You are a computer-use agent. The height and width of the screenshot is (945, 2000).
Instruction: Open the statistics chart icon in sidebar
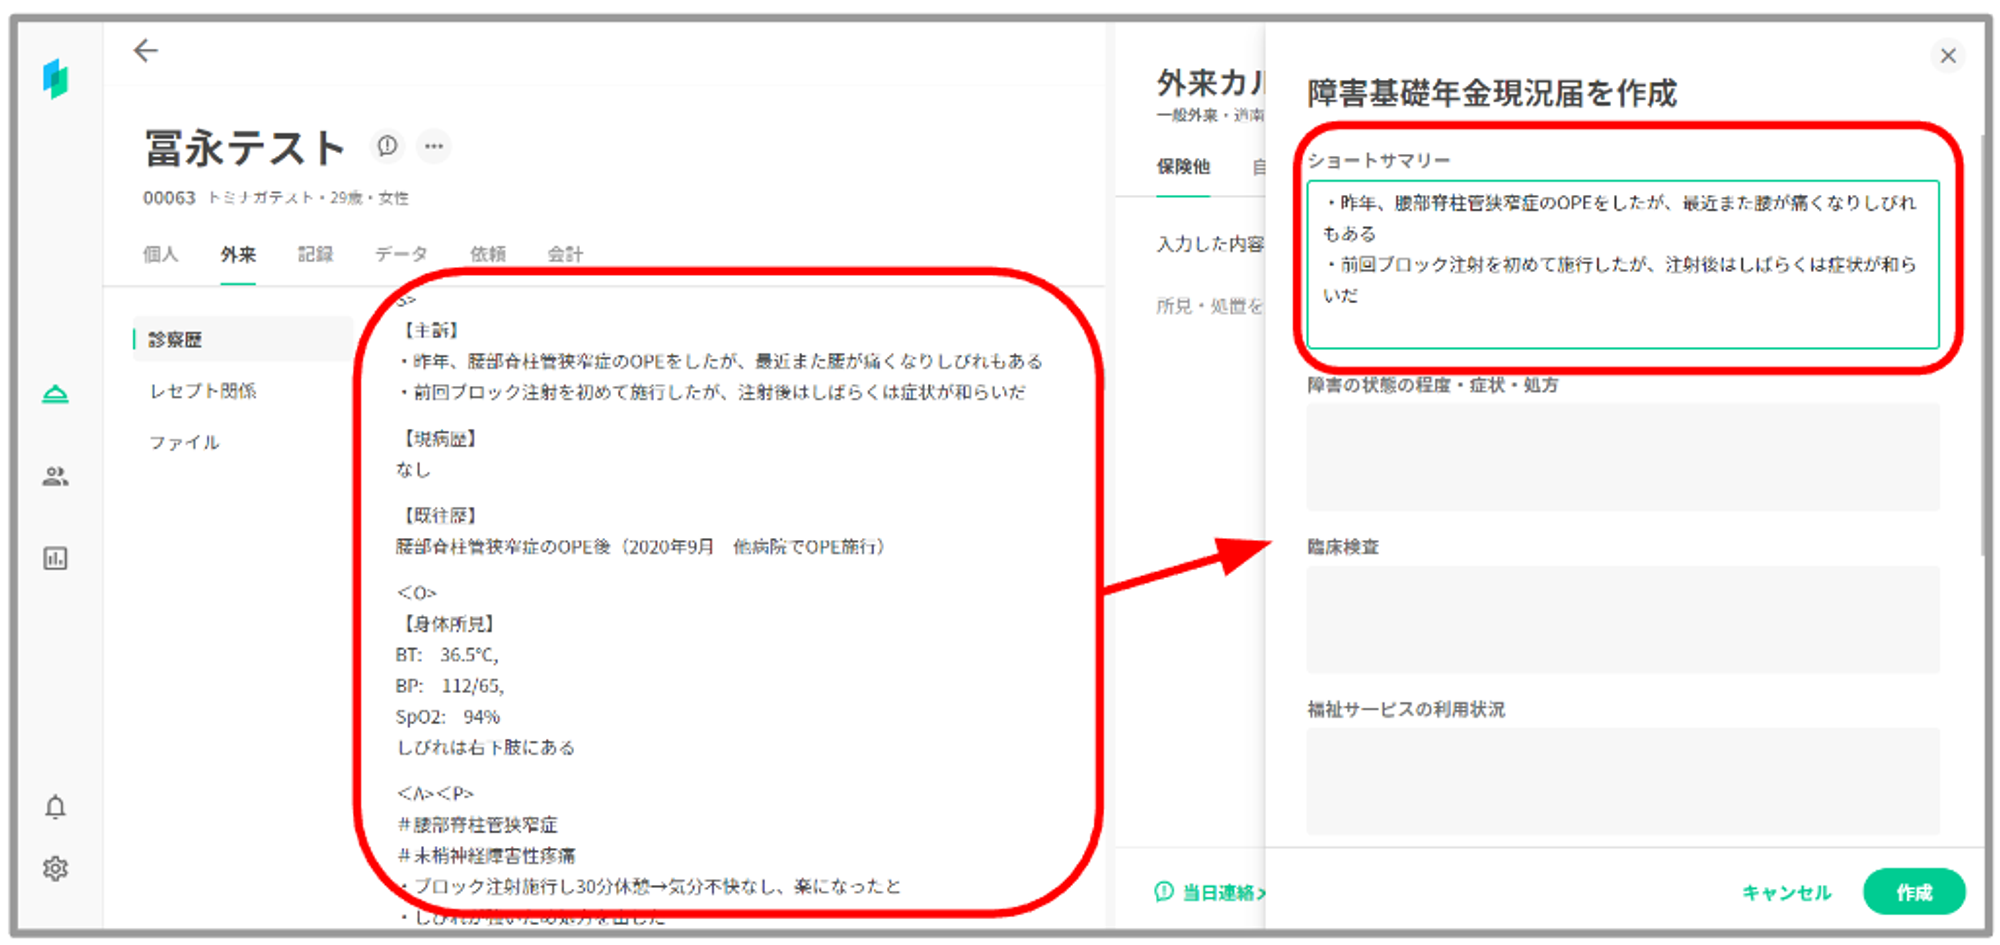pyautogui.click(x=56, y=558)
